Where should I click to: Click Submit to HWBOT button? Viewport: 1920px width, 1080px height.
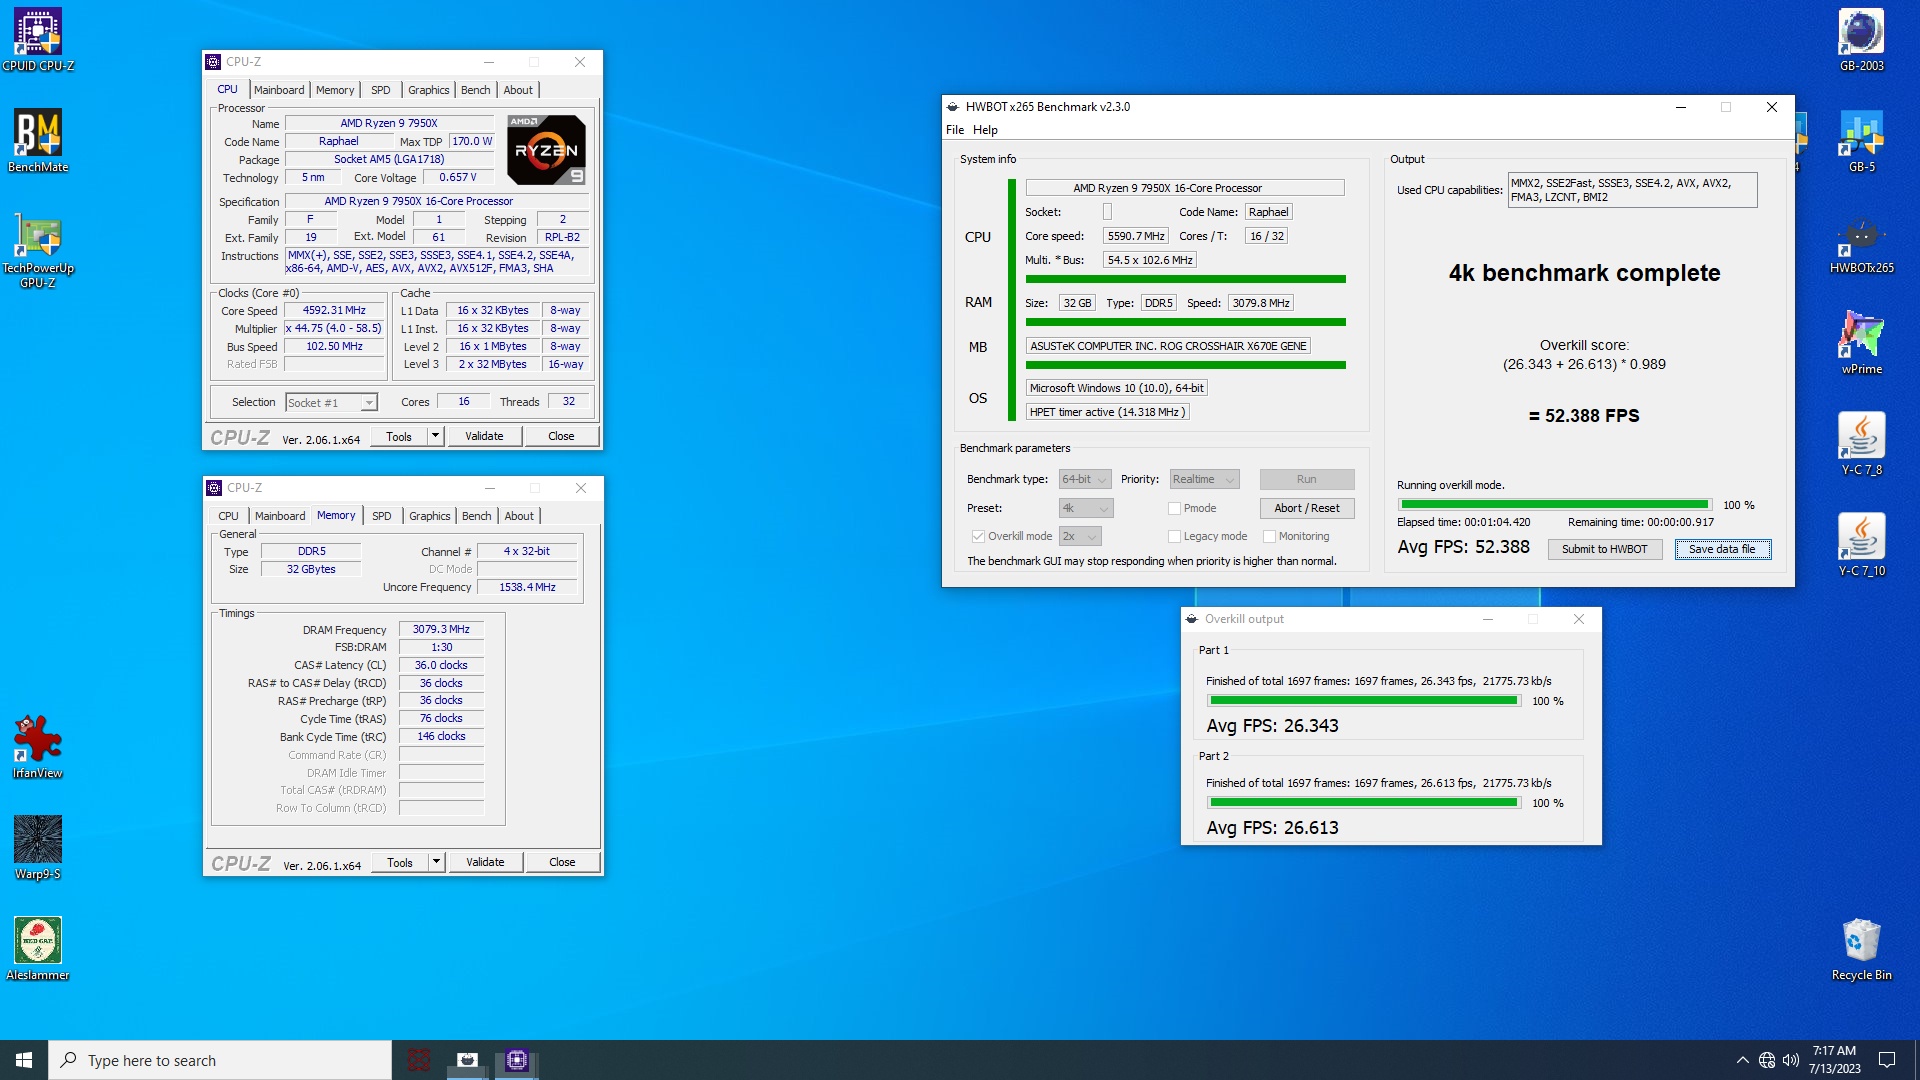(1604, 549)
